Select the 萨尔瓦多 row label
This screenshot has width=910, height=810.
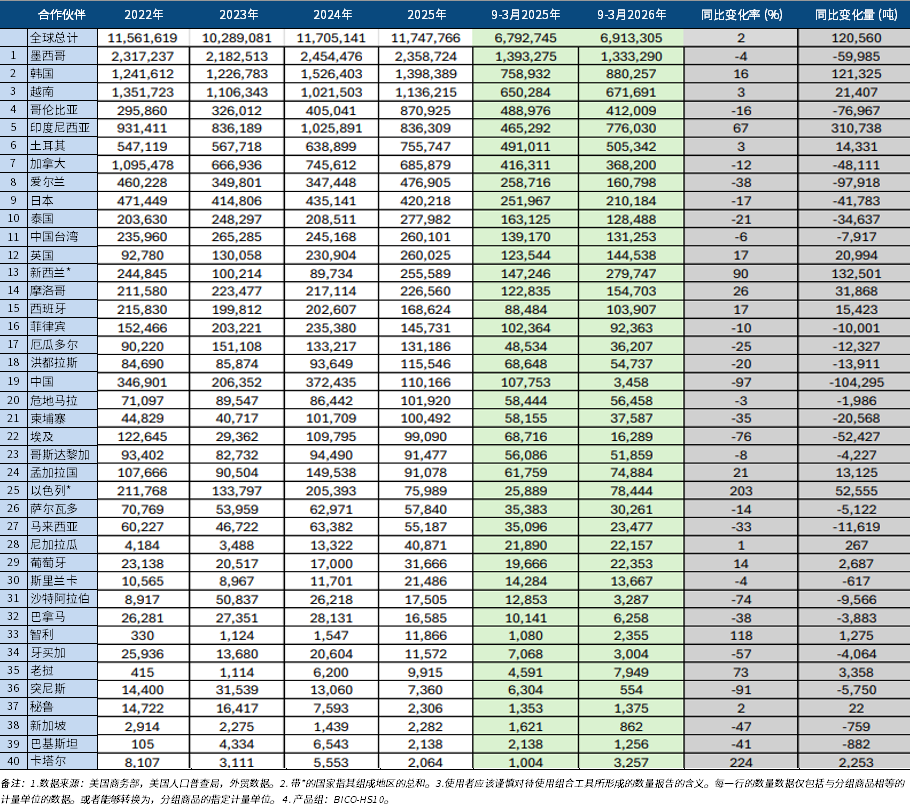click(x=53, y=509)
